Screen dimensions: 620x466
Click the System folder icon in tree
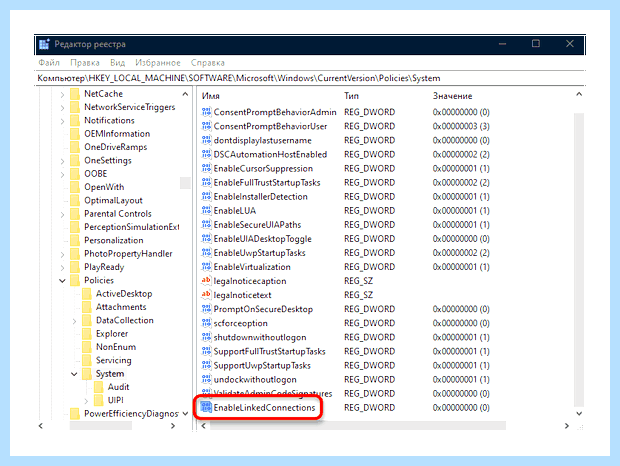point(87,374)
